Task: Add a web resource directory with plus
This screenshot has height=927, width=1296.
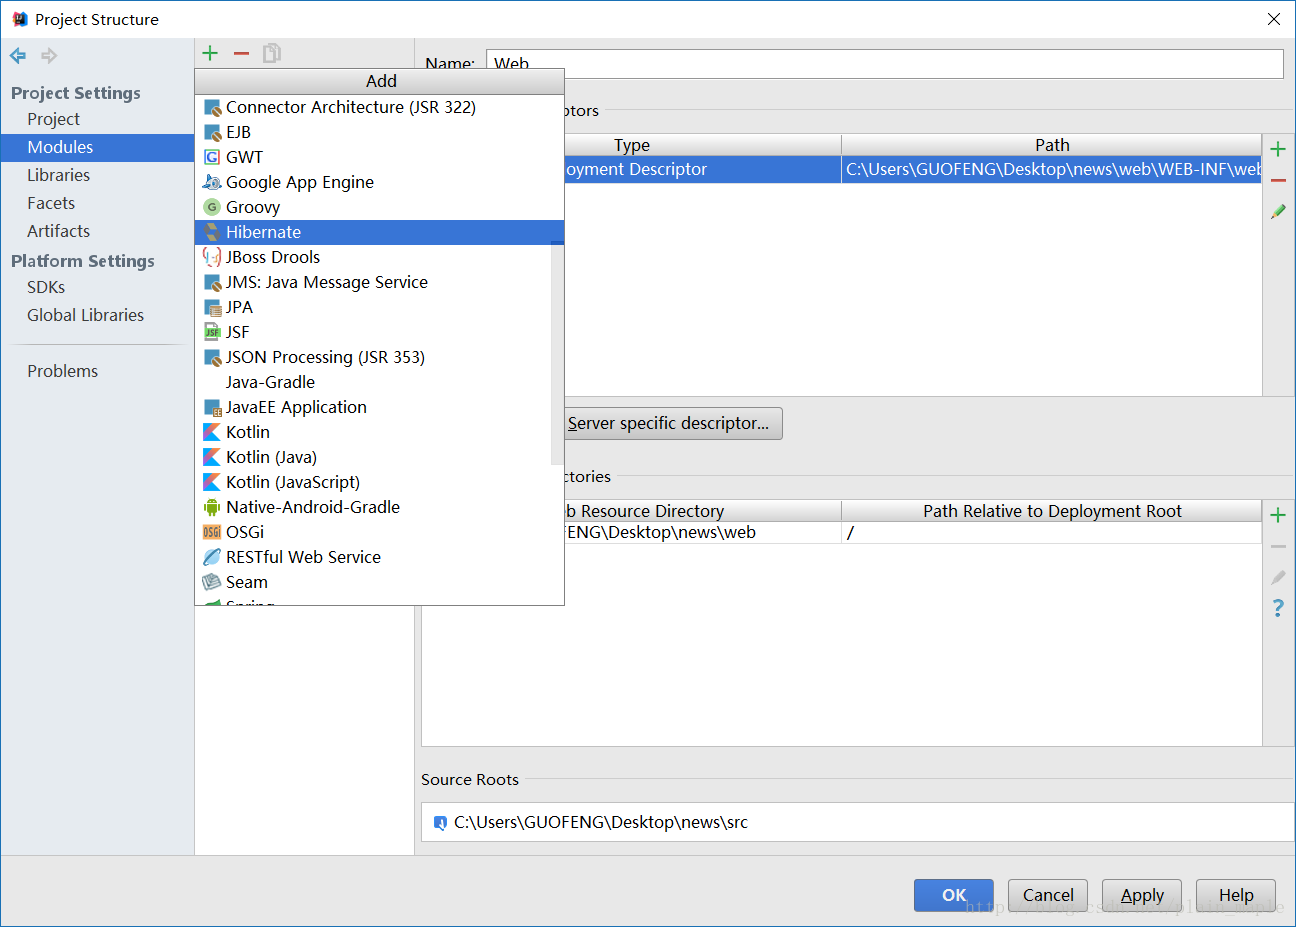Action: pyautogui.click(x=1278, y=515)
